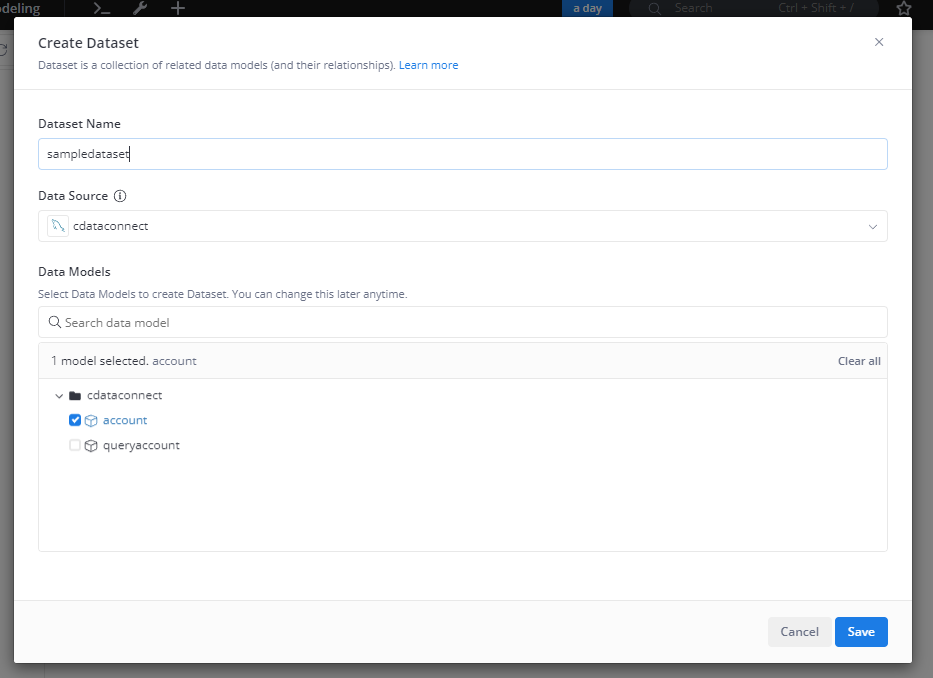Image resolution: width=933 pixels, height=678 pixels.
Task: Click the top bar Search box
Action: [x=754, y=8]
